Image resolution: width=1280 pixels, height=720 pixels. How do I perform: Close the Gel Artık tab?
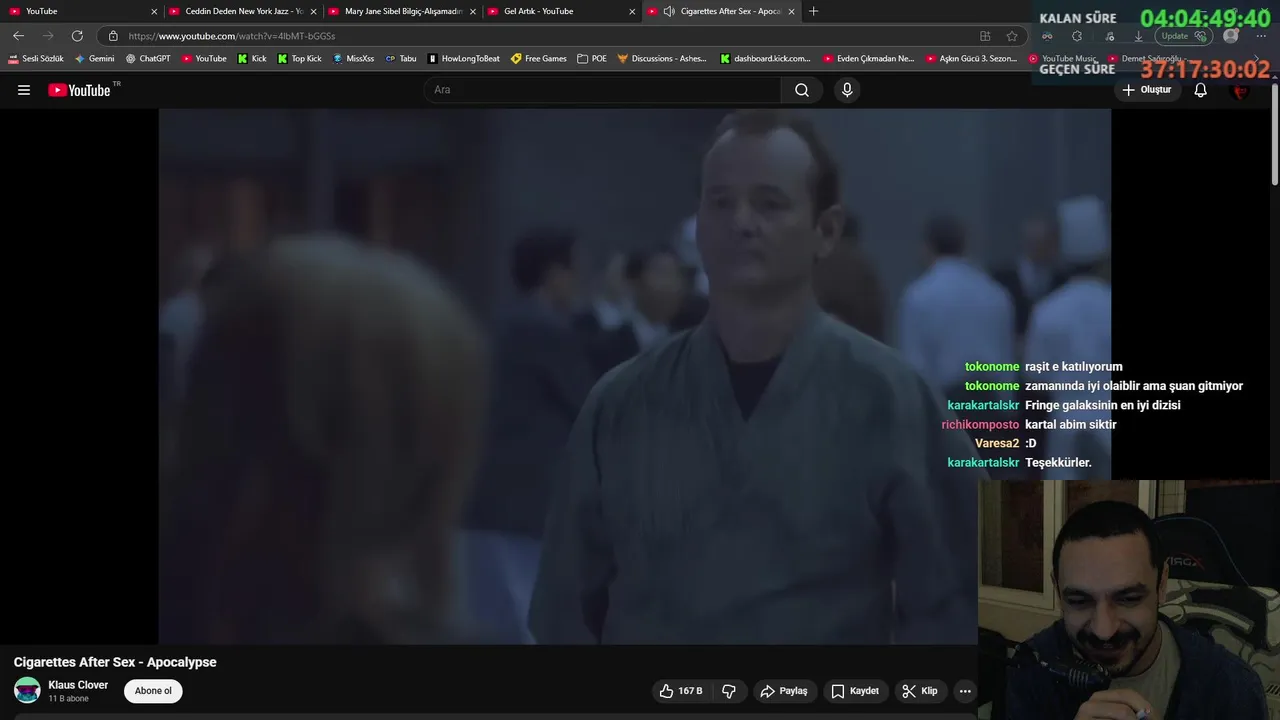click(x=632, y=11)
